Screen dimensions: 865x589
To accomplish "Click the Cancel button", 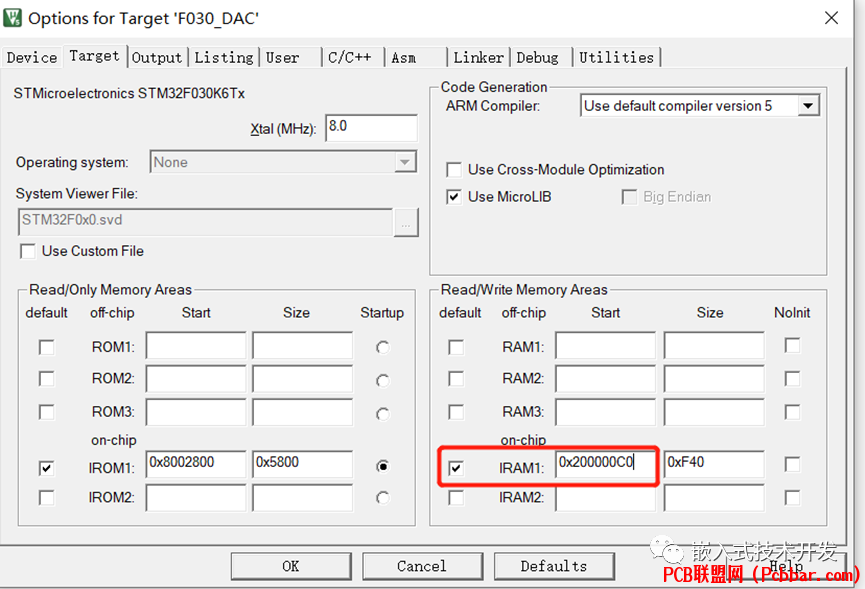I will [x=422, y=566].
